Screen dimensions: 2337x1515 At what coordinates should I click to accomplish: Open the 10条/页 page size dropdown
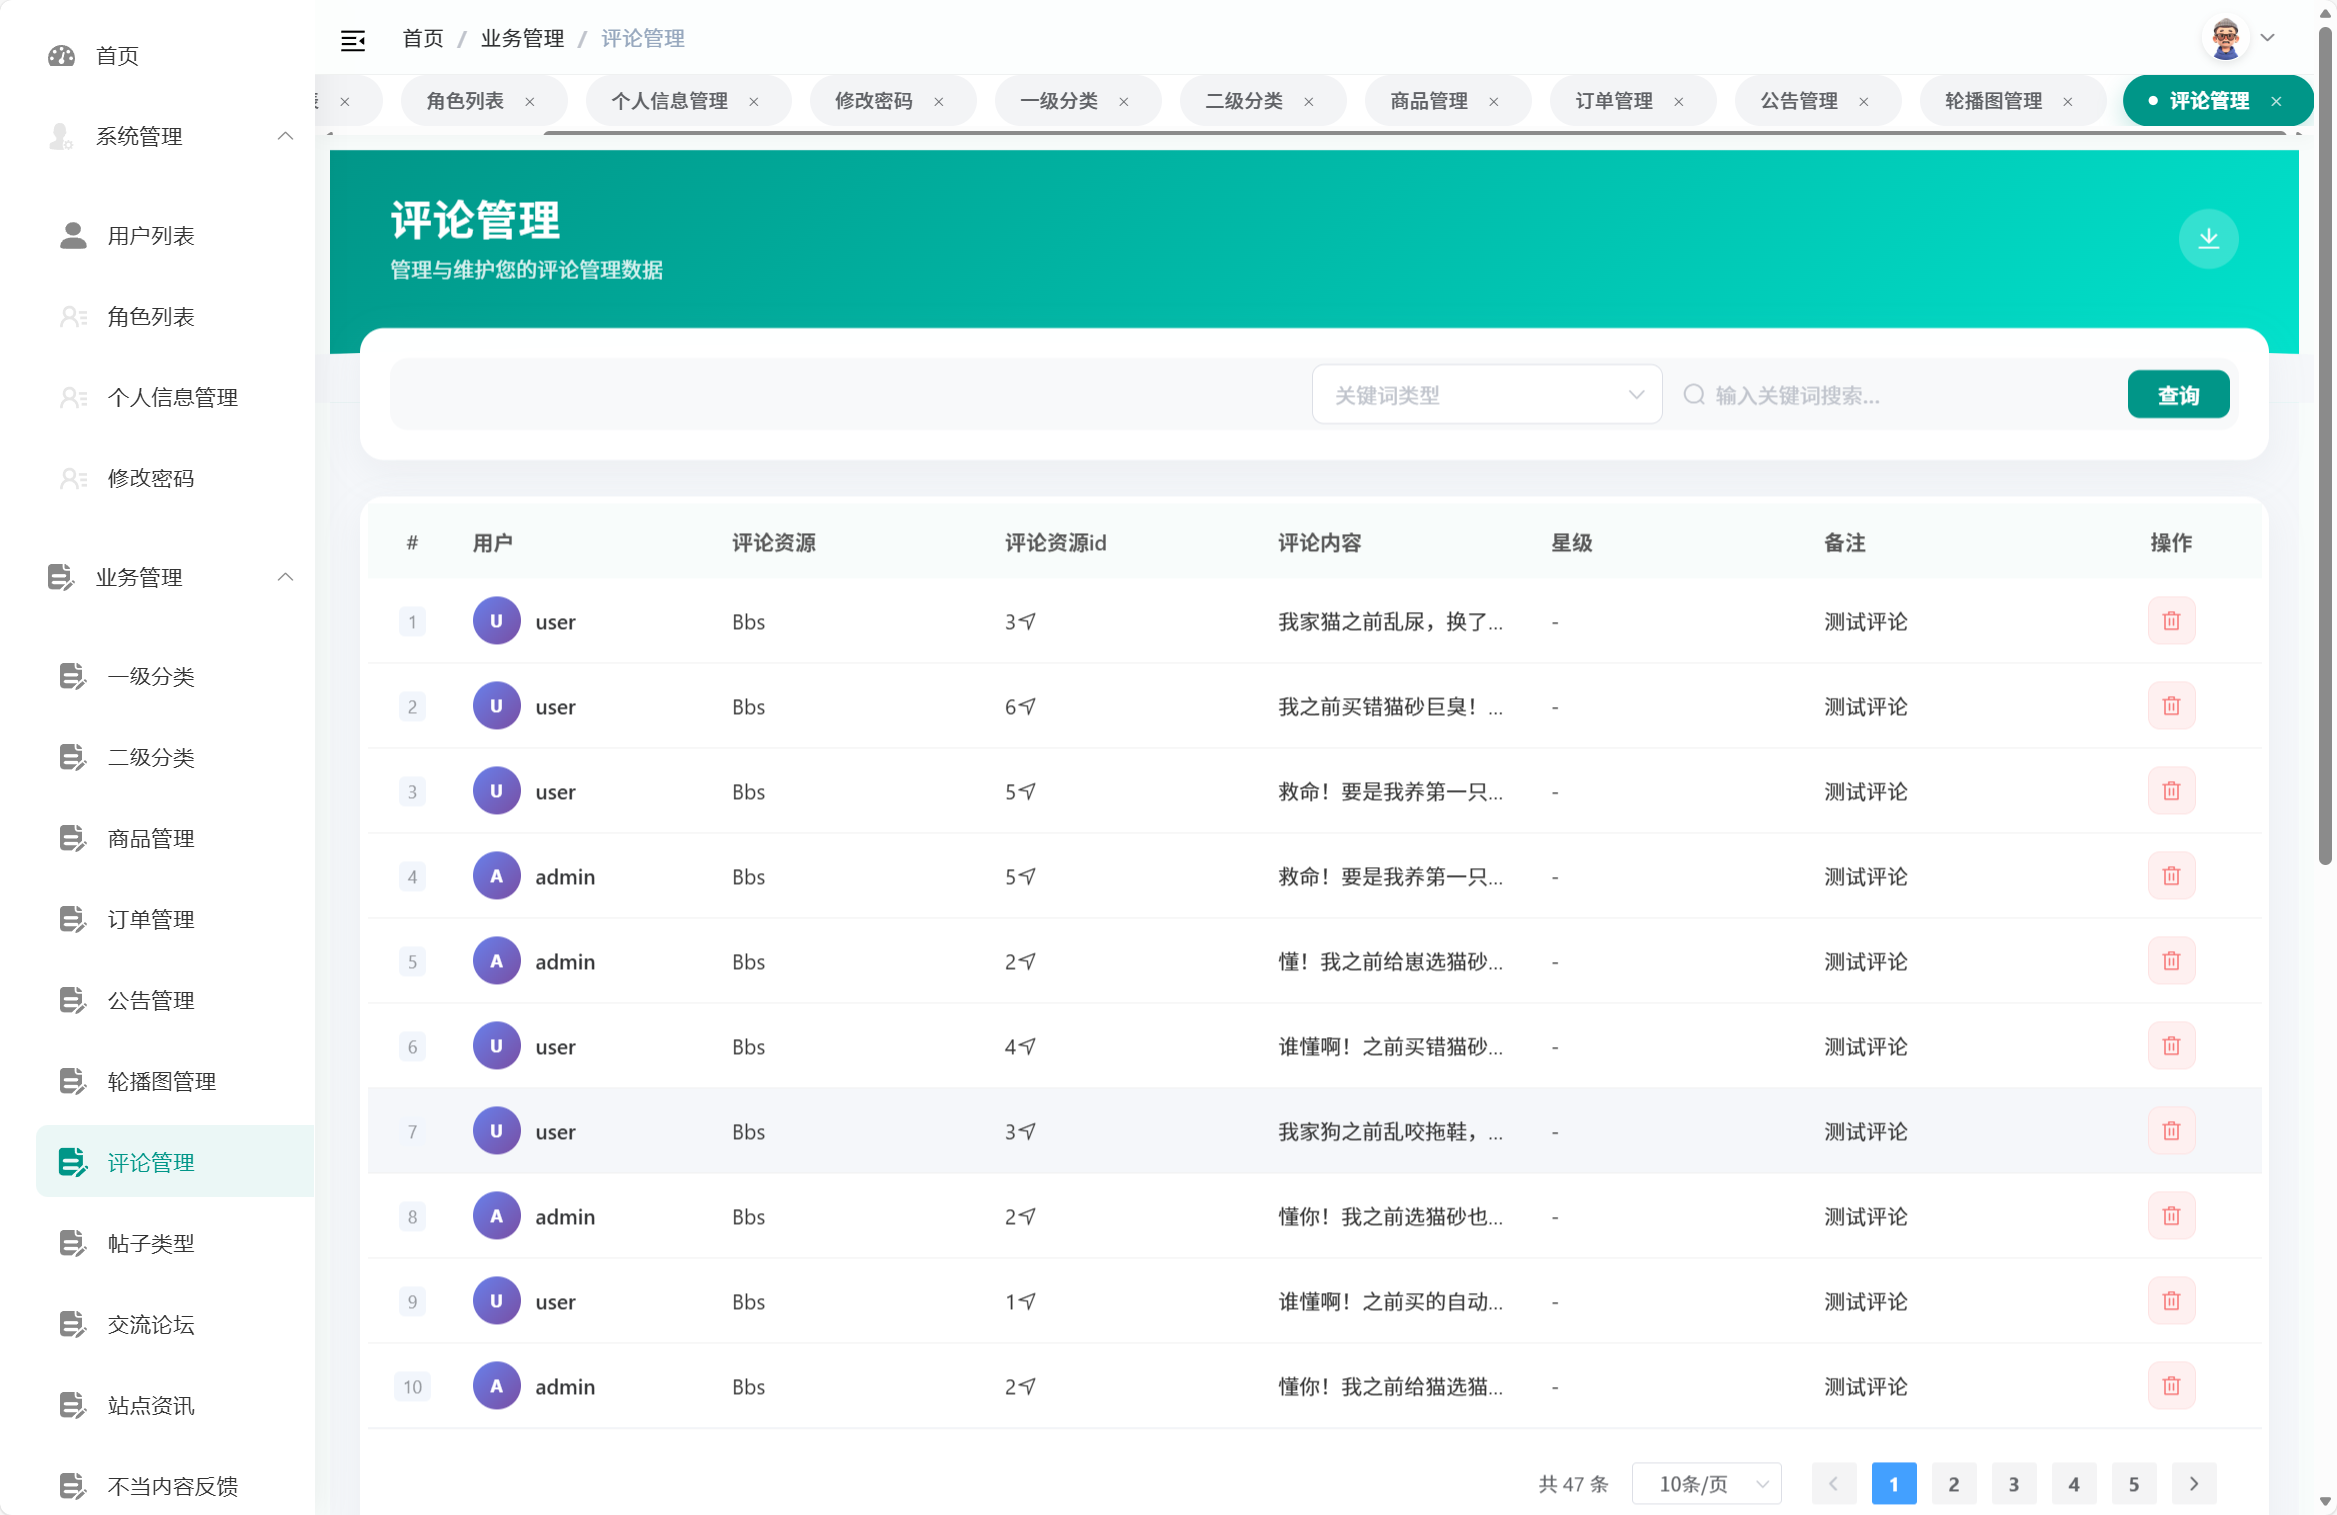(1705, 1483)
